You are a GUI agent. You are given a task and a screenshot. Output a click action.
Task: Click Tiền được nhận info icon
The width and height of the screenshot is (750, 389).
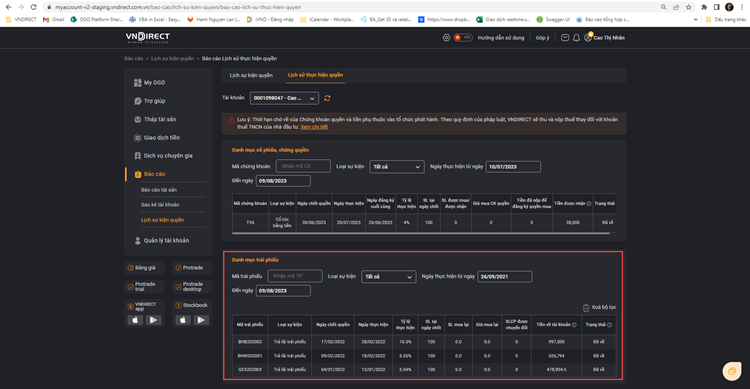pyautogui.click(x=589, y=203)
